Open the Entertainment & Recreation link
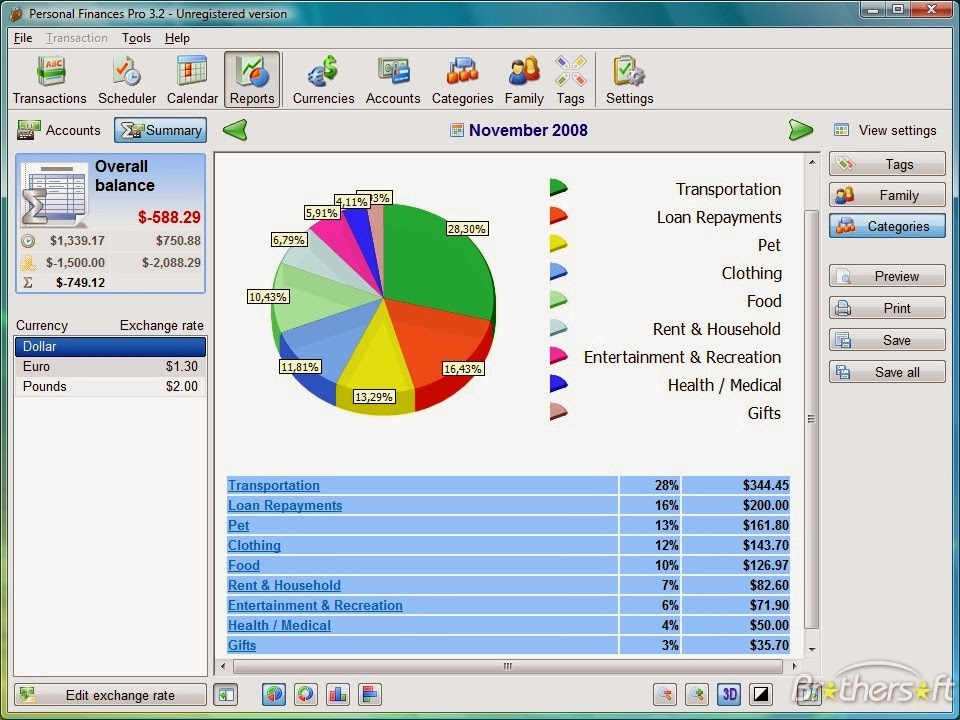The height and width of the screenshot is (720, 960). click(x=315, y=605)
